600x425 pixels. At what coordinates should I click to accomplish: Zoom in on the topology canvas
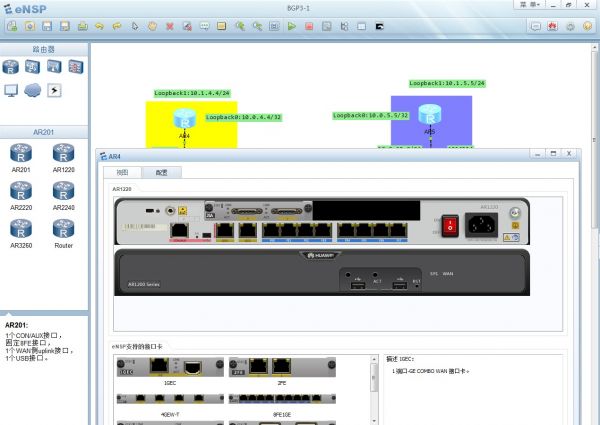click(240, 26)
